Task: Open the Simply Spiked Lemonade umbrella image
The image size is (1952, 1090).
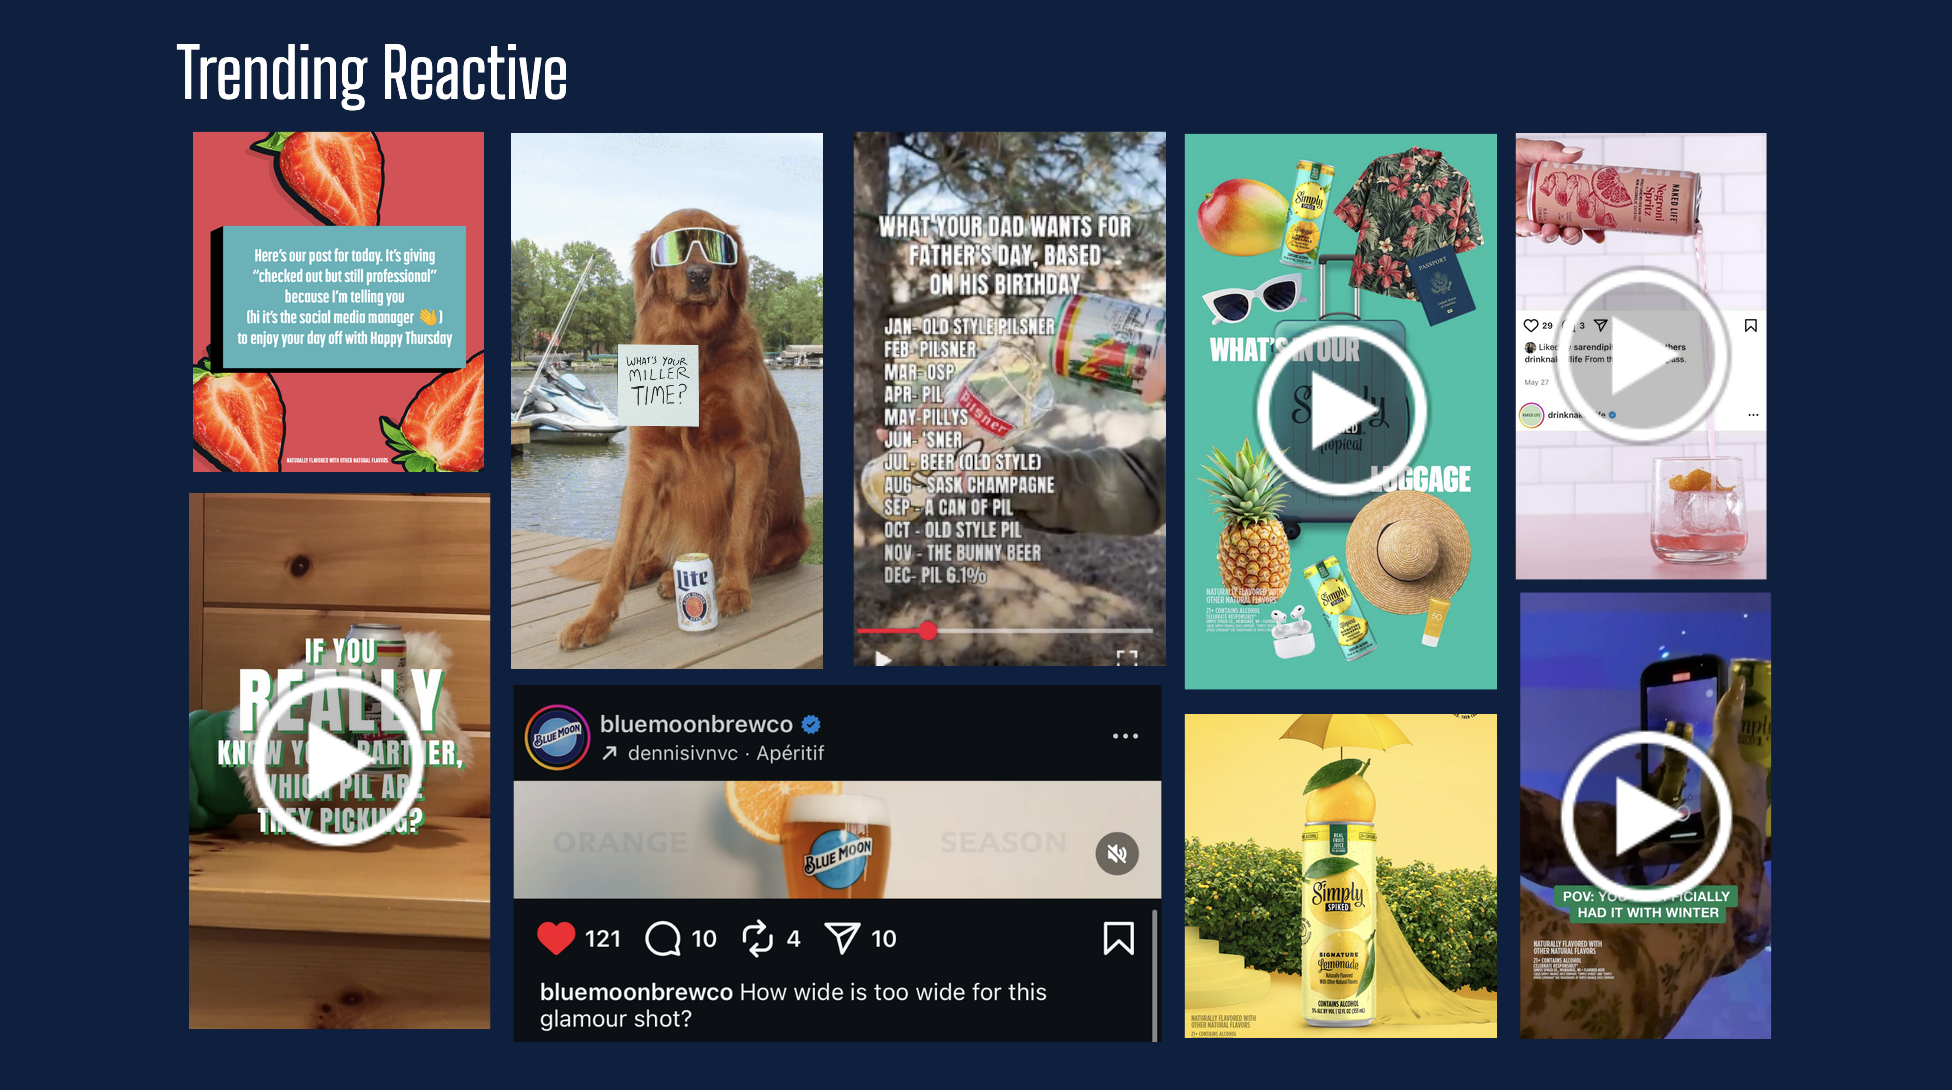Action: pyautogui.click(x=1340, y=875)
